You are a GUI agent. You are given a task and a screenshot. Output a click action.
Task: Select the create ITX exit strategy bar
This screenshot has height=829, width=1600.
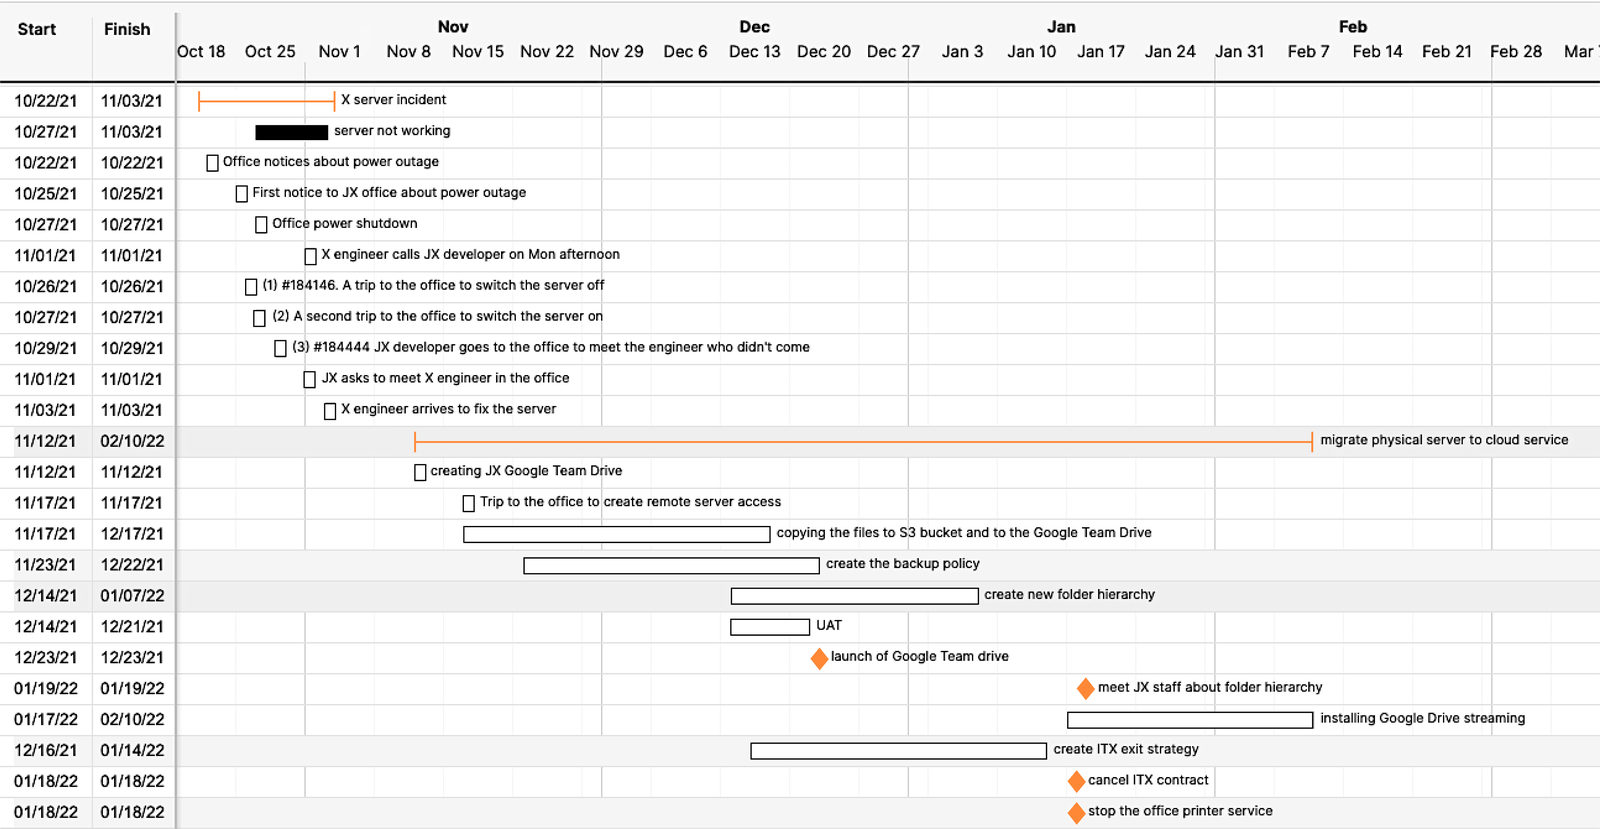(x=899, y=751)
